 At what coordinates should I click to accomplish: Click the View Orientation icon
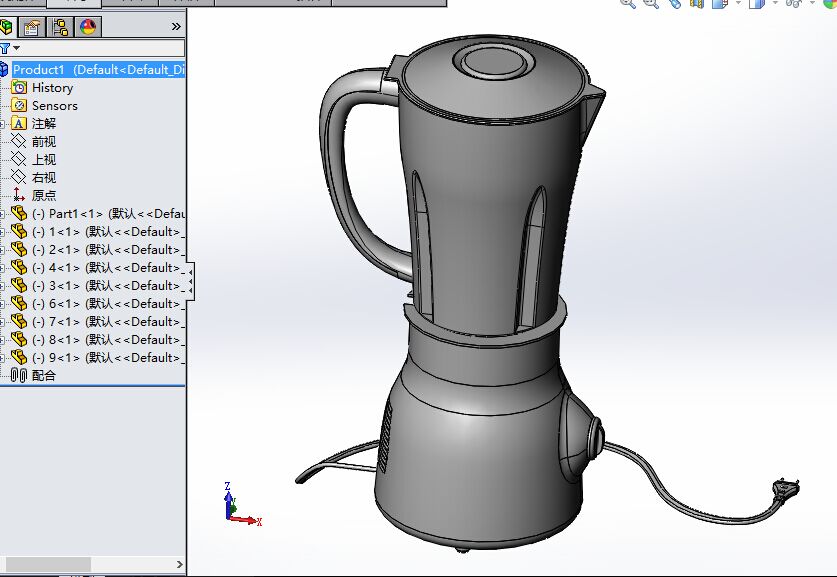721,4
